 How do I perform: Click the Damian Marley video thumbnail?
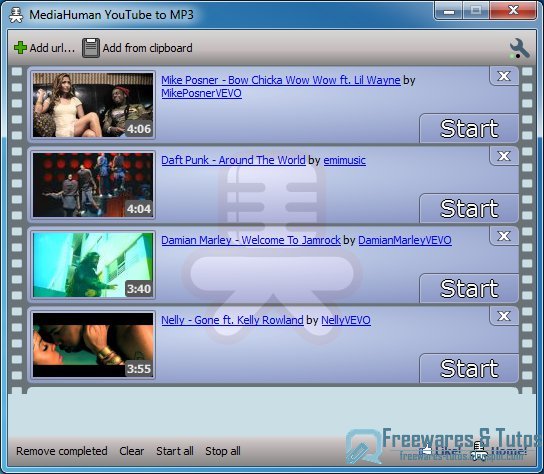(93, 265)
